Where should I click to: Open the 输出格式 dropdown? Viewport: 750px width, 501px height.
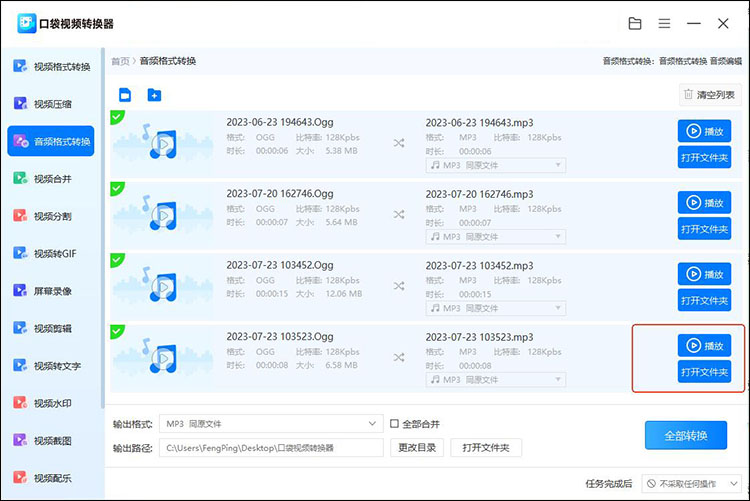271,423
